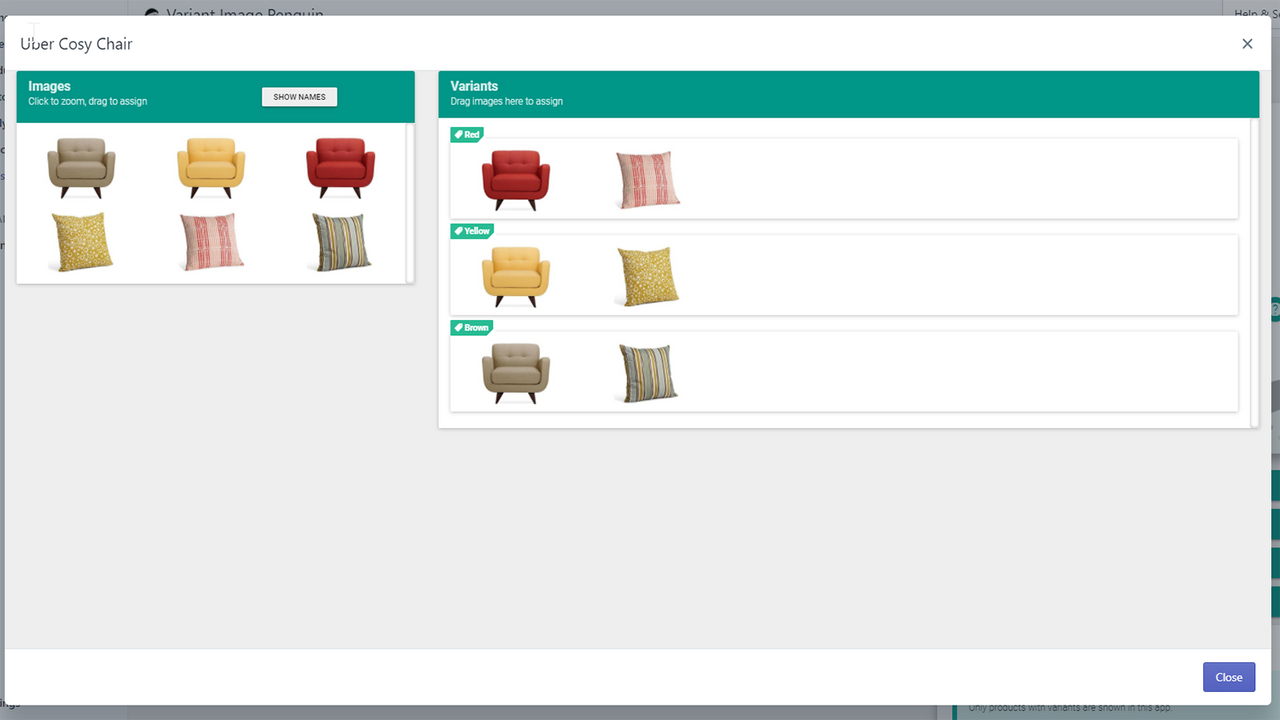Click the Uber Cosy Chair title text

click(76, 44)
